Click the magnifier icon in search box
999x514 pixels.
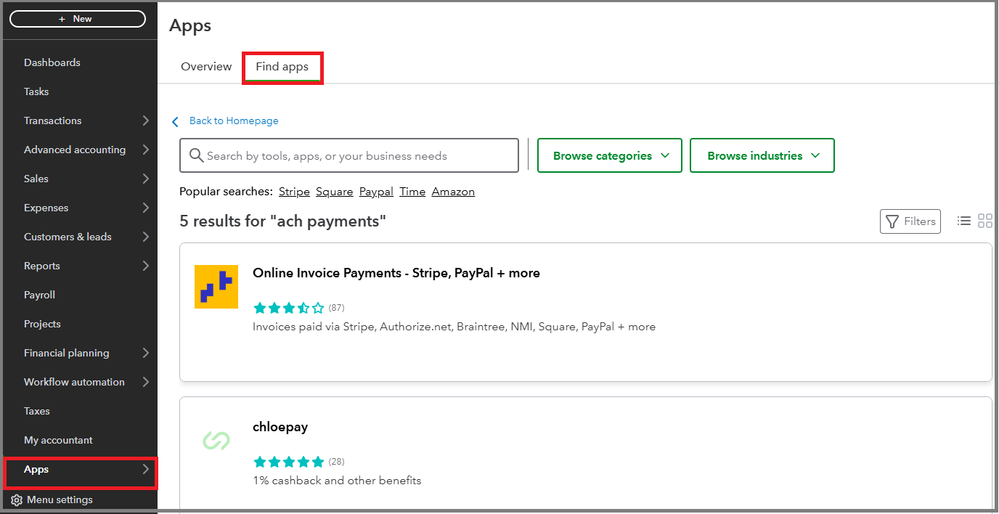(197, 155)
